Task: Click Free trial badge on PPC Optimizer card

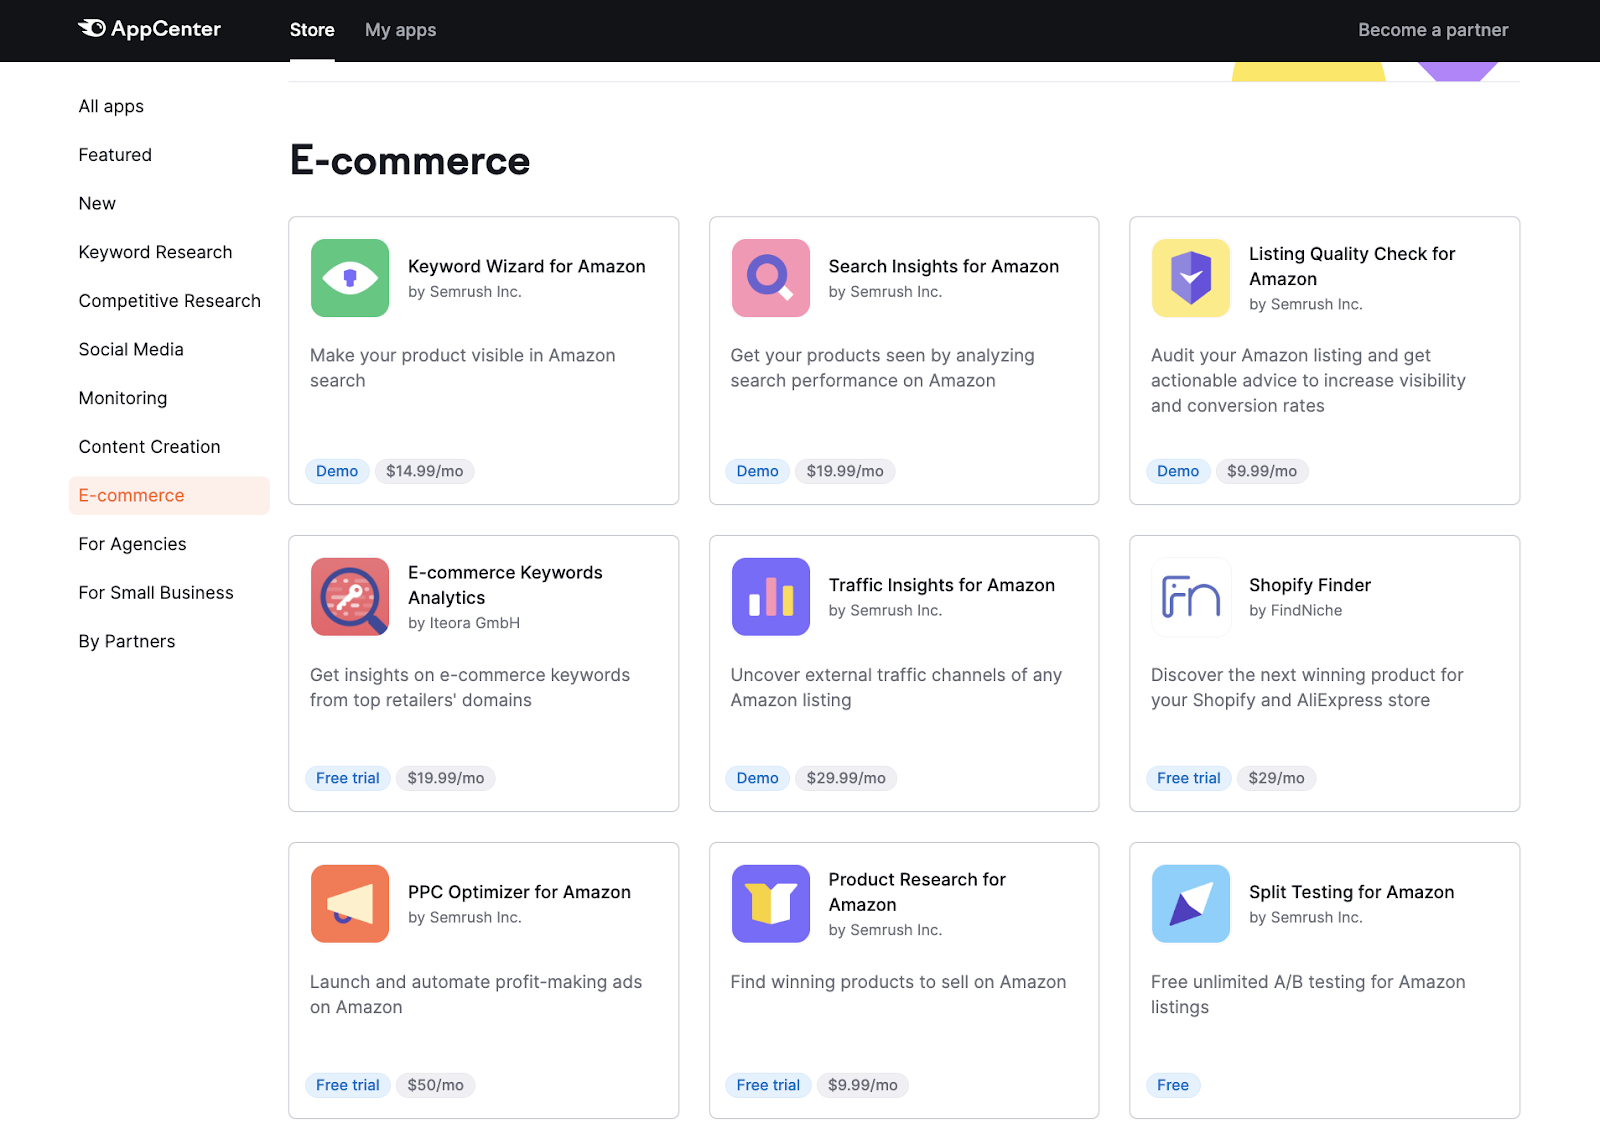Action: [x=348, y=1085]
